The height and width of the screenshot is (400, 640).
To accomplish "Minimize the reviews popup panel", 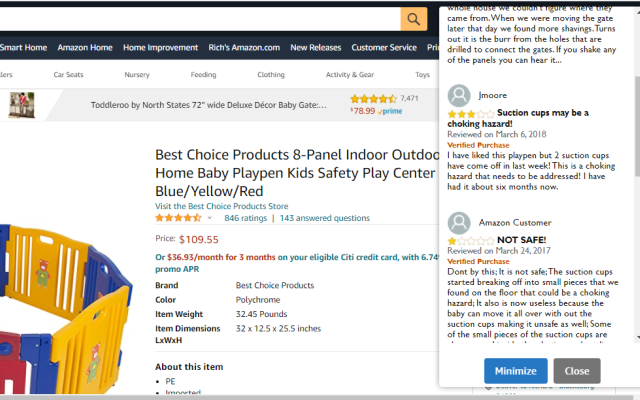I will click(x=515, y=370).
